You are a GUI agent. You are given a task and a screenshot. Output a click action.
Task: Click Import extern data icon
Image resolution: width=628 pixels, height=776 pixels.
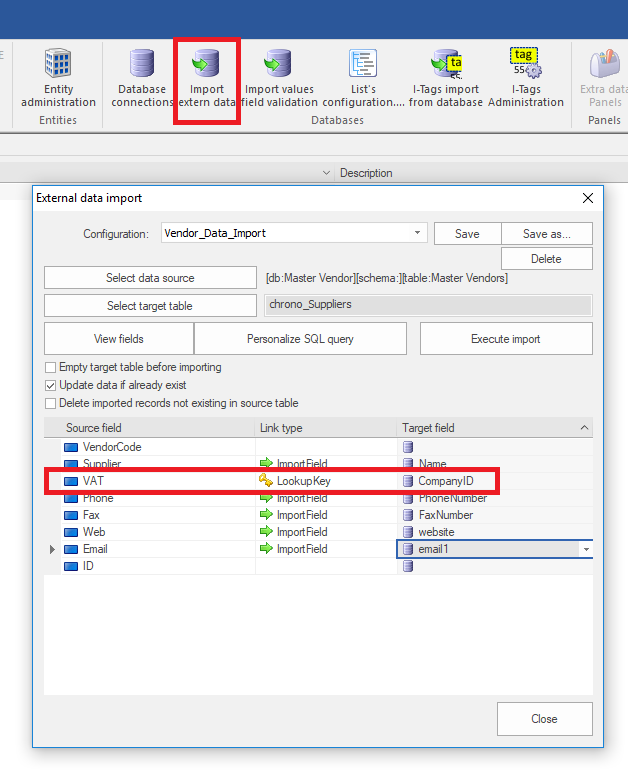click(x=207, y=78)
